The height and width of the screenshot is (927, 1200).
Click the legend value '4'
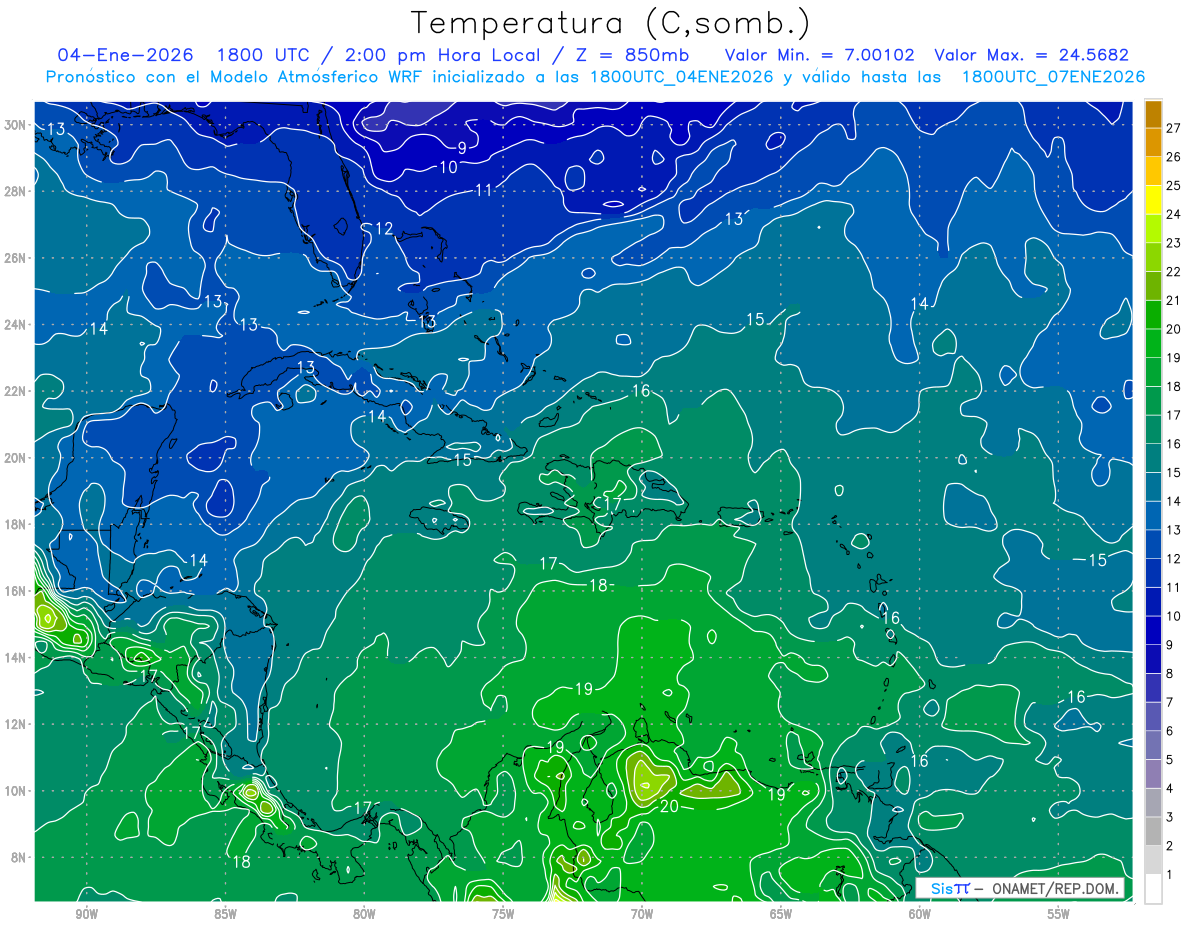1169,789
